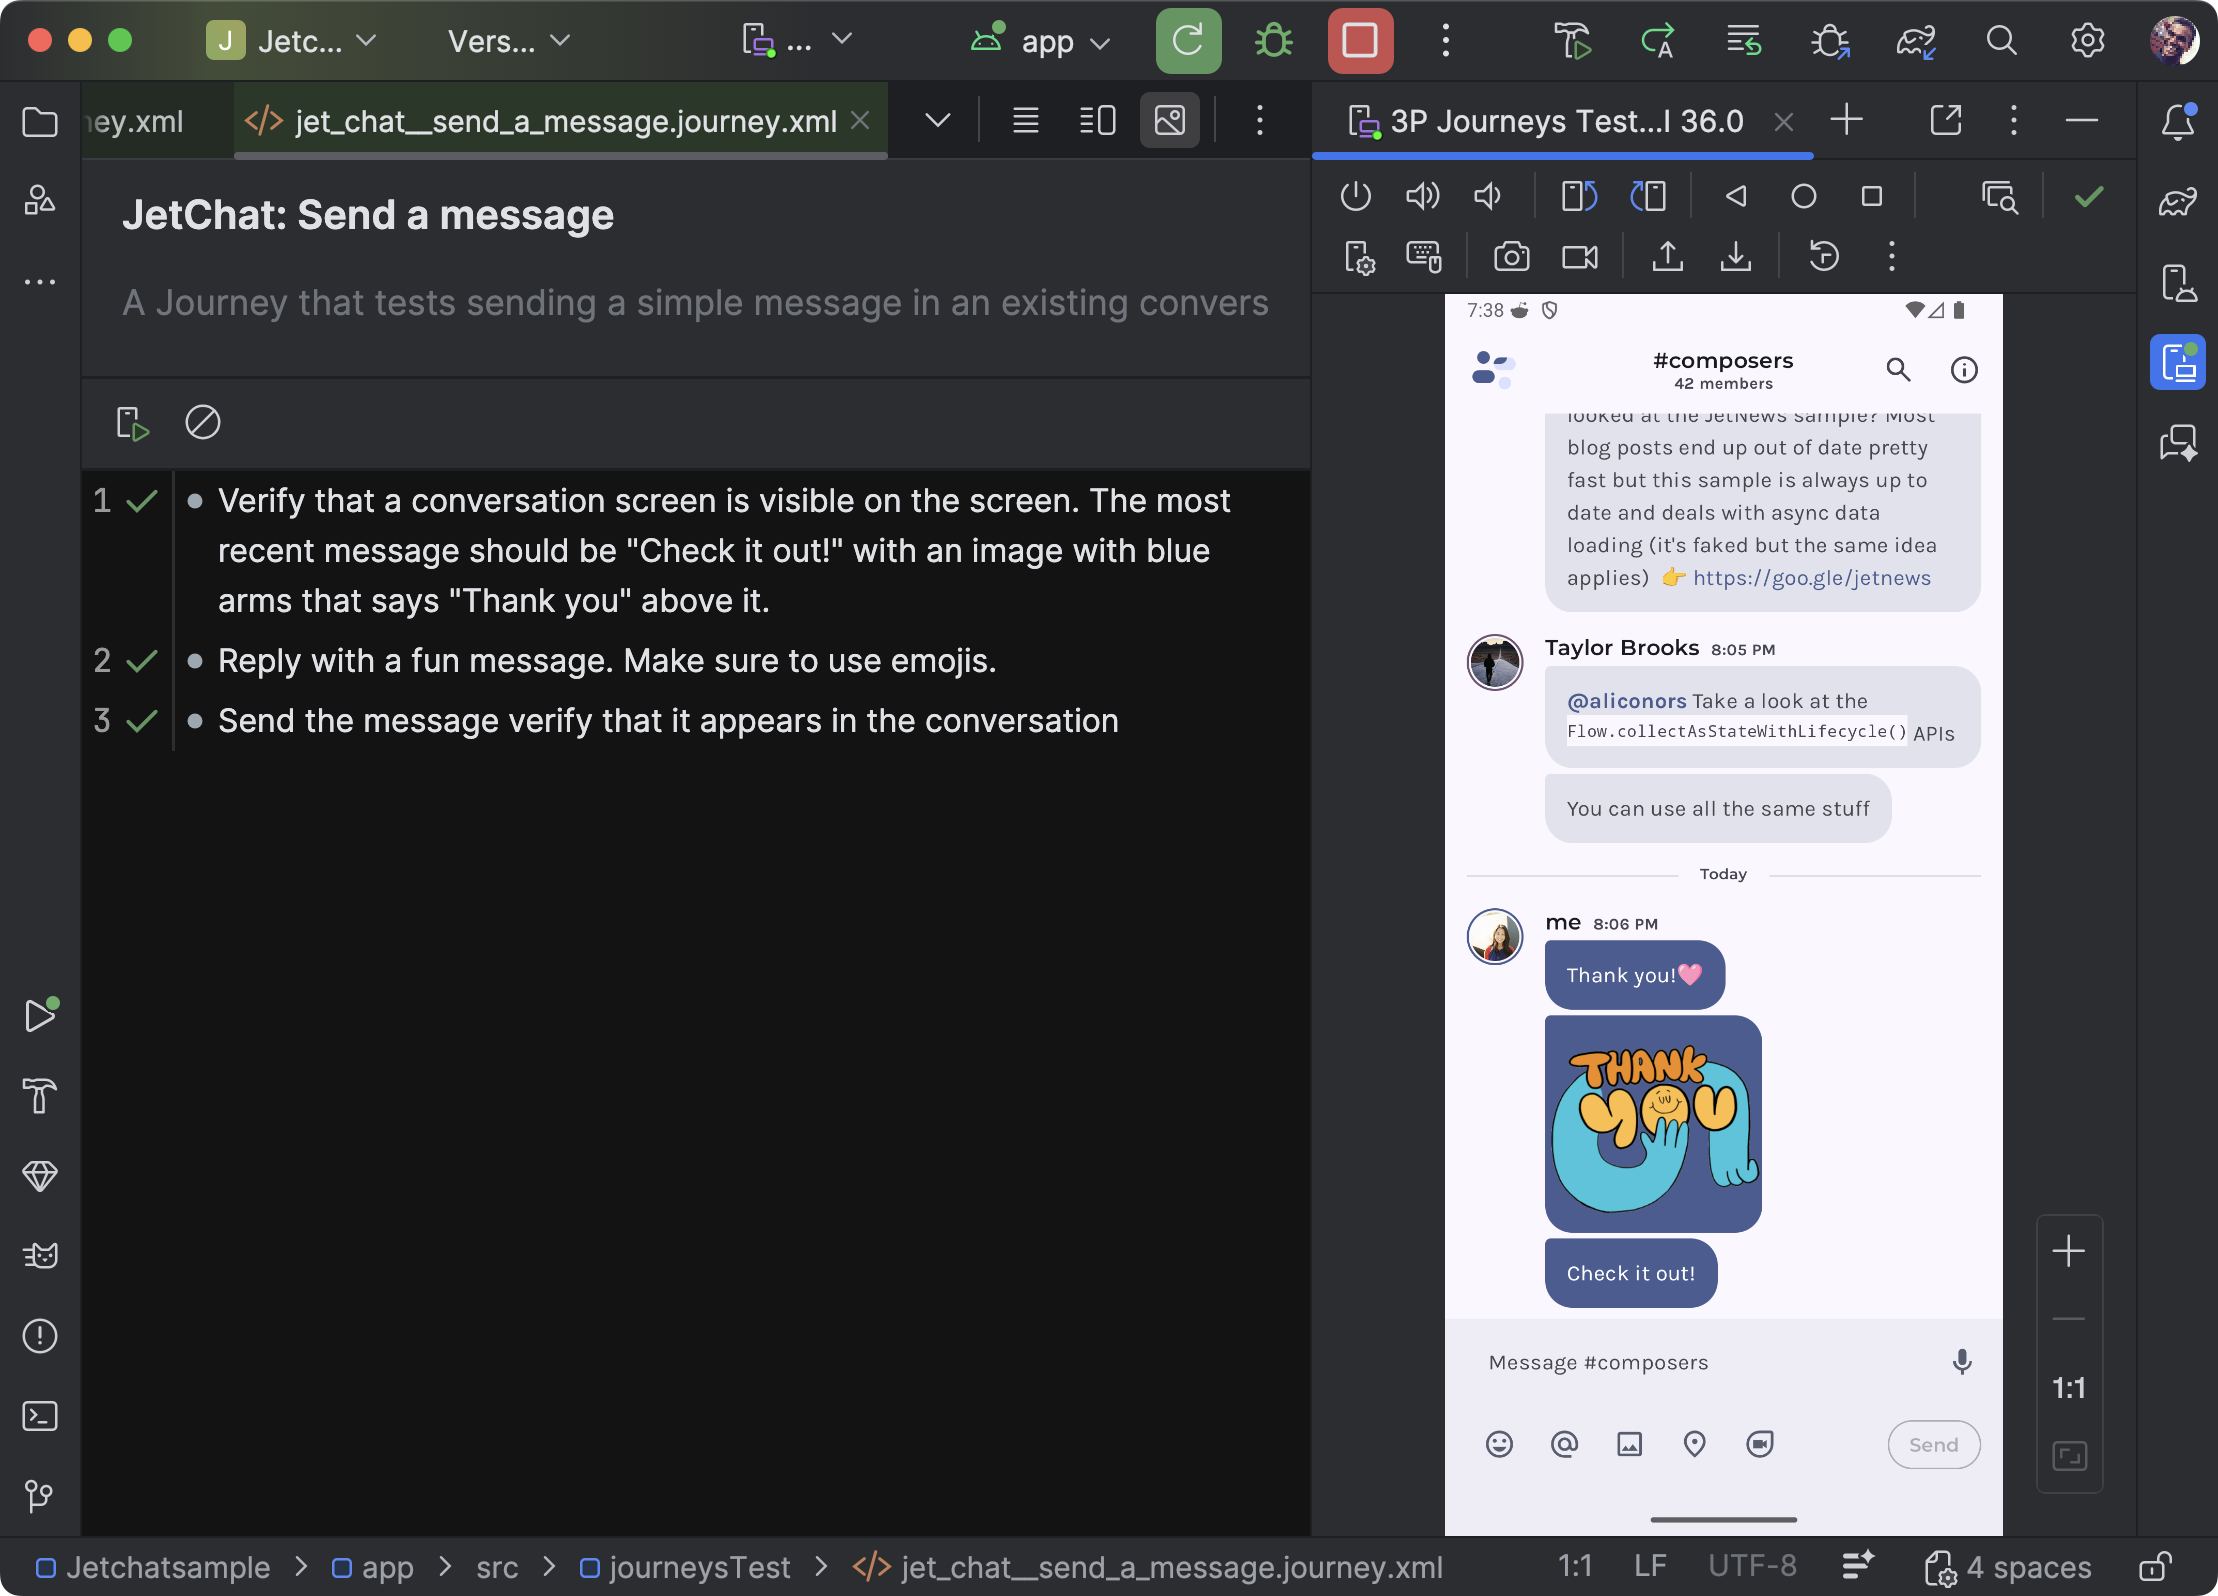Click the Message #composers input field
Viewport: 2218px width, 1596px height.
coord(1598,1362)
